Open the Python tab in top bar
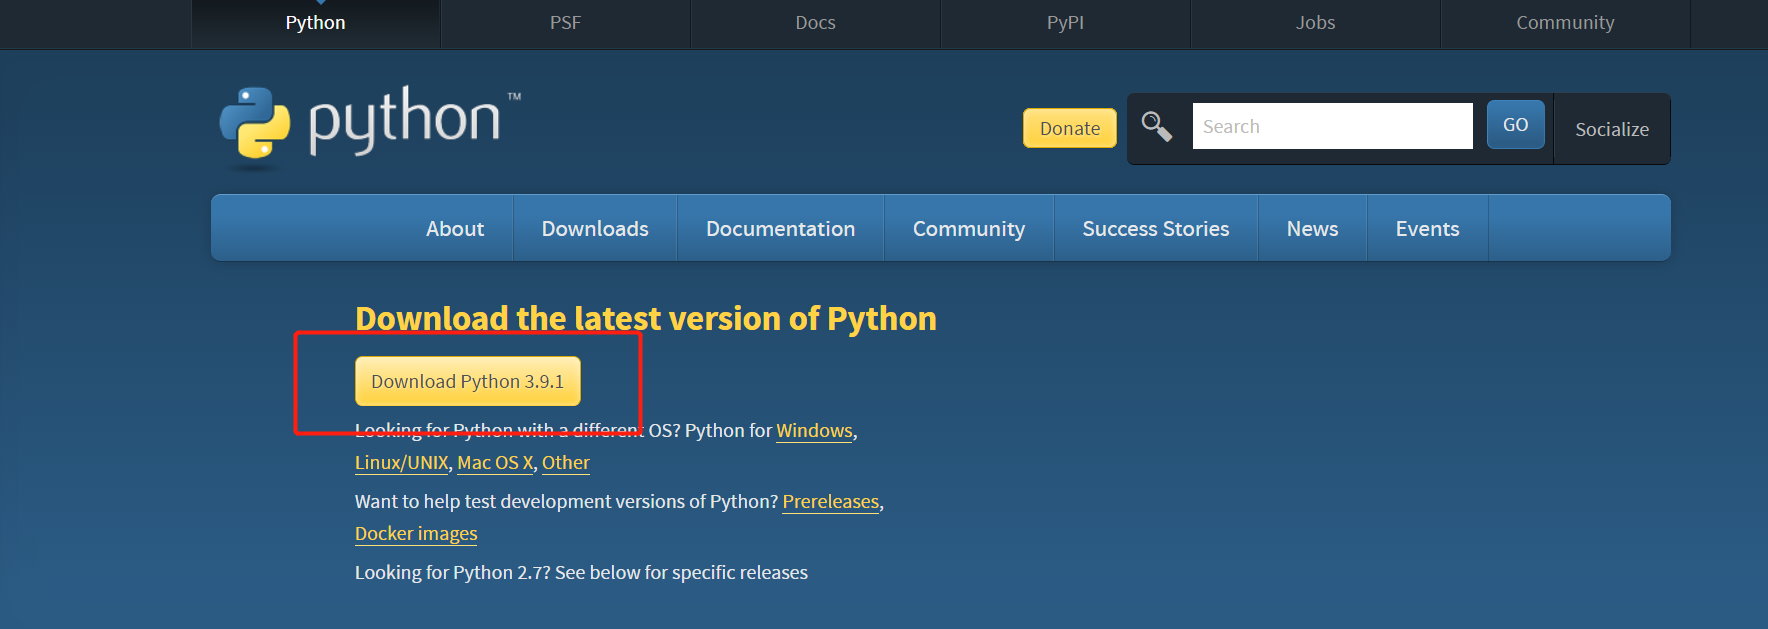Screen dimensions: 1768x629 pyautogui.click(x=315, y=23)
